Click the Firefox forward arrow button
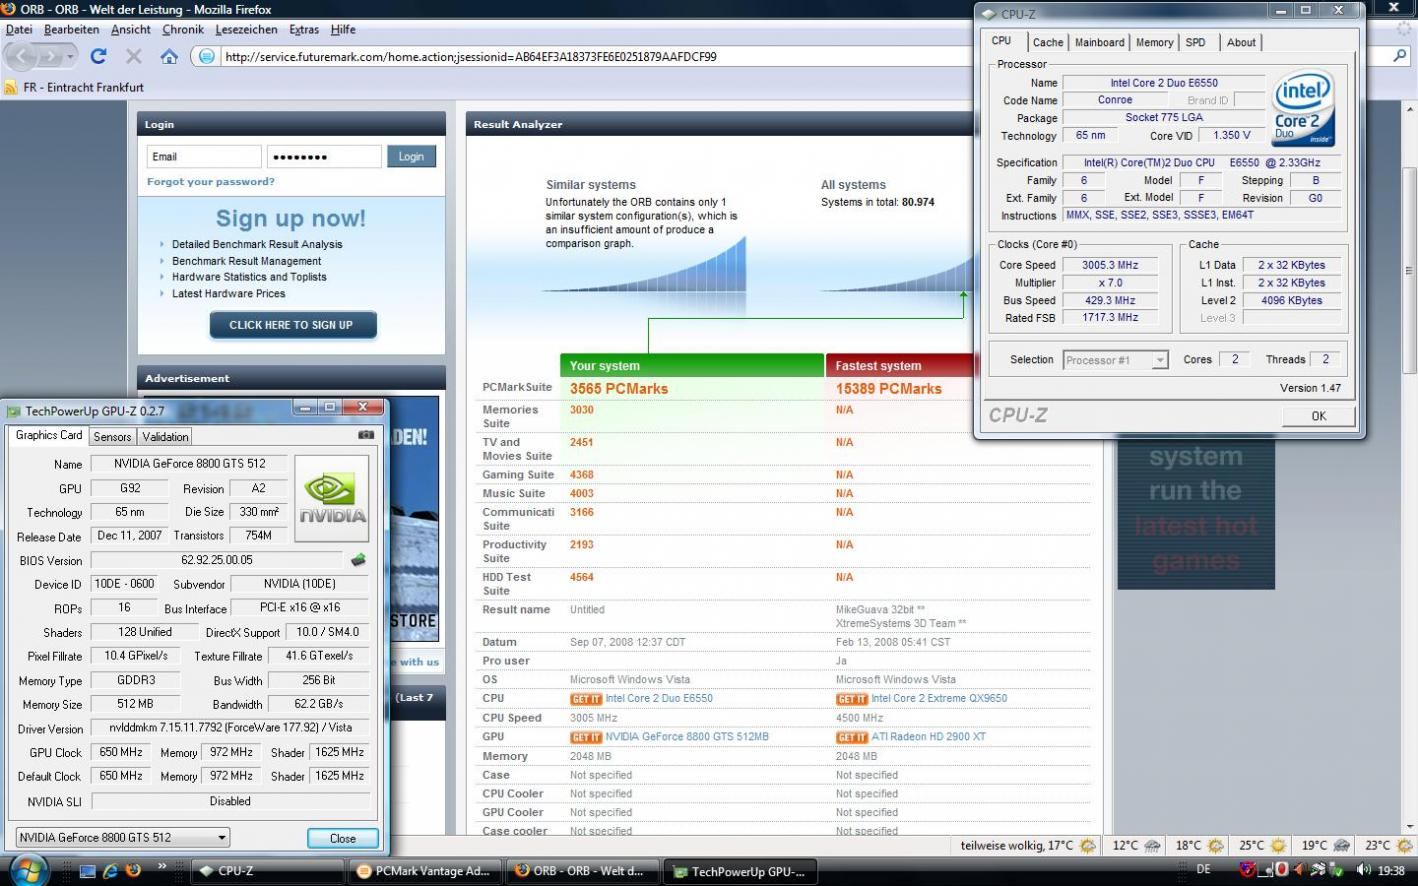 point(50,57)
